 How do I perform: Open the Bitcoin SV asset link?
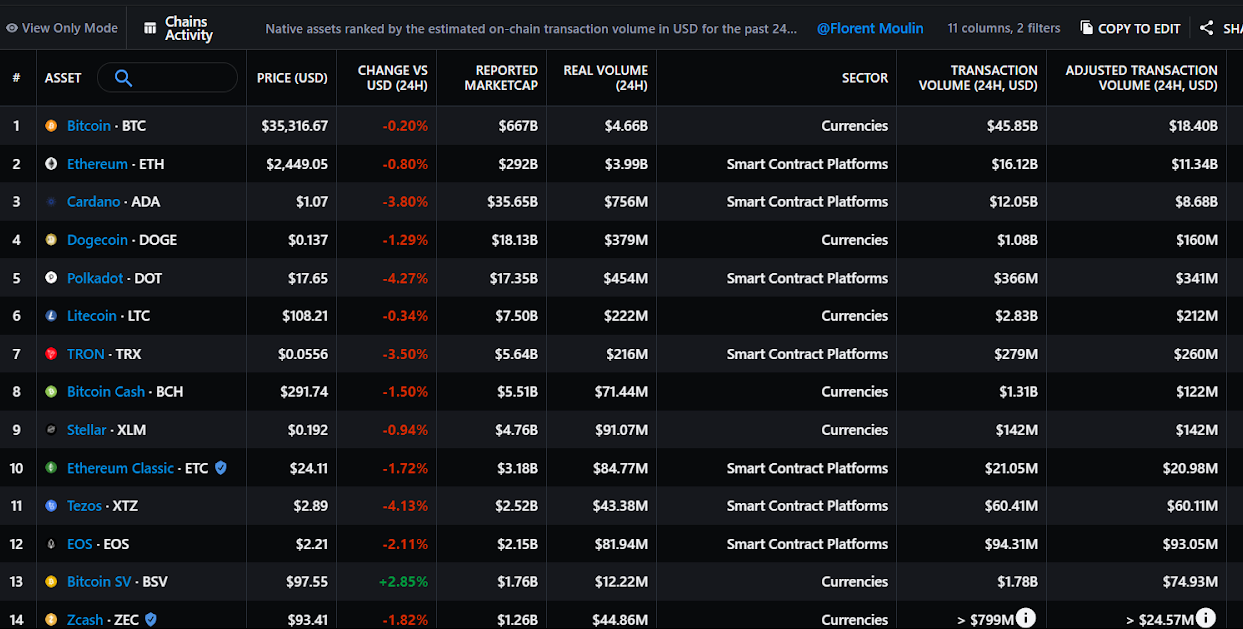(x=100, y=582)
